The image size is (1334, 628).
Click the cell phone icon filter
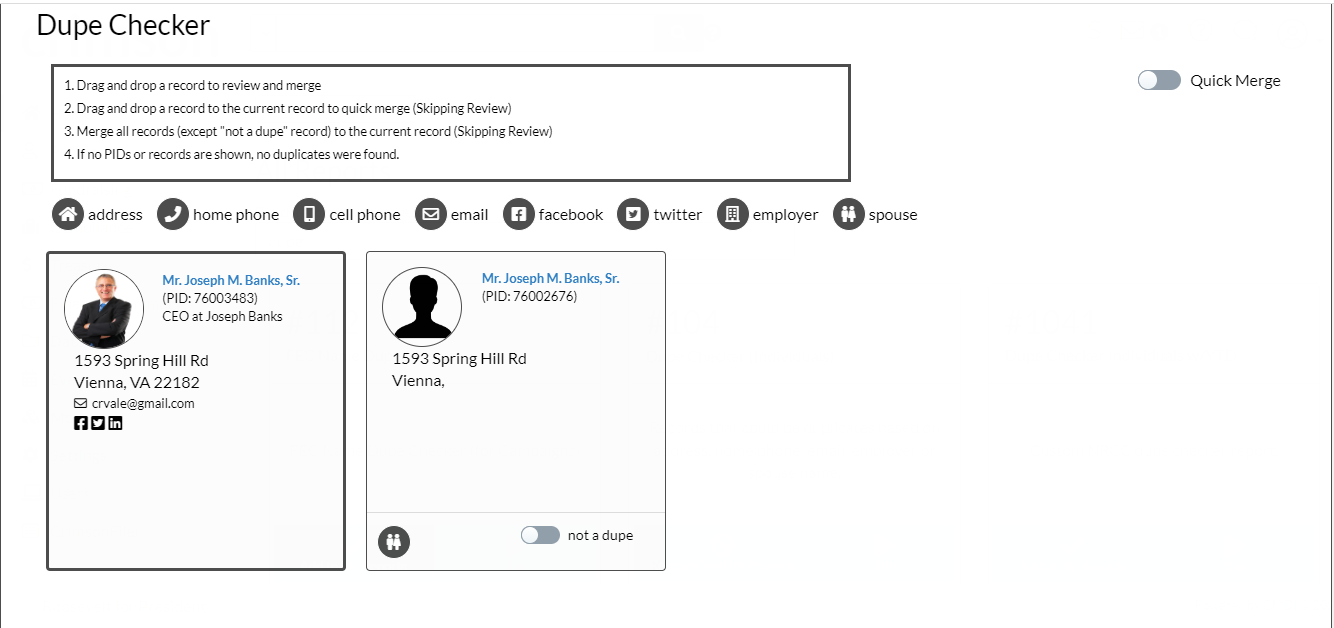click(x=309, y=214)
